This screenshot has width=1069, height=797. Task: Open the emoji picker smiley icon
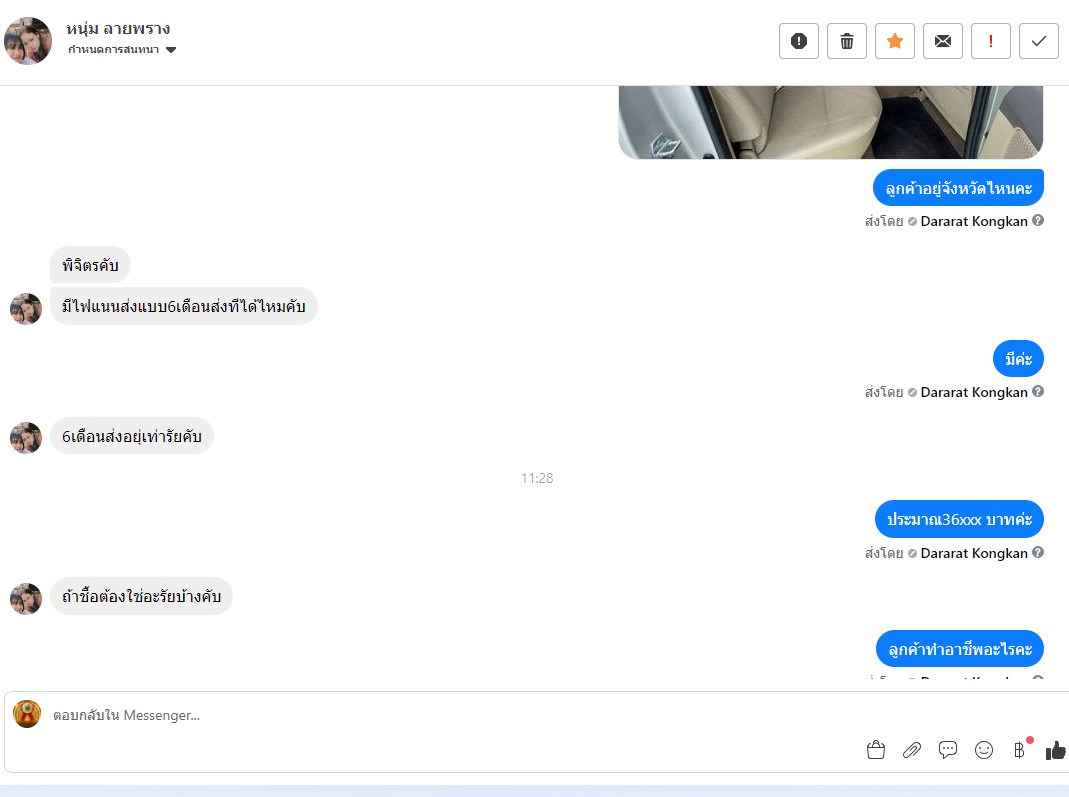pos(984,750)
